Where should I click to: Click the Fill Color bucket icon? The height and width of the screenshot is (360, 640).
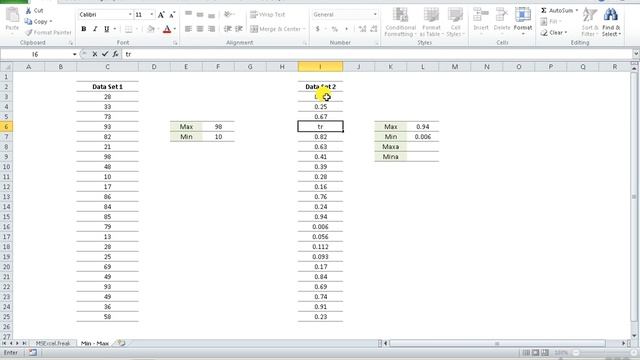point(151,29)
